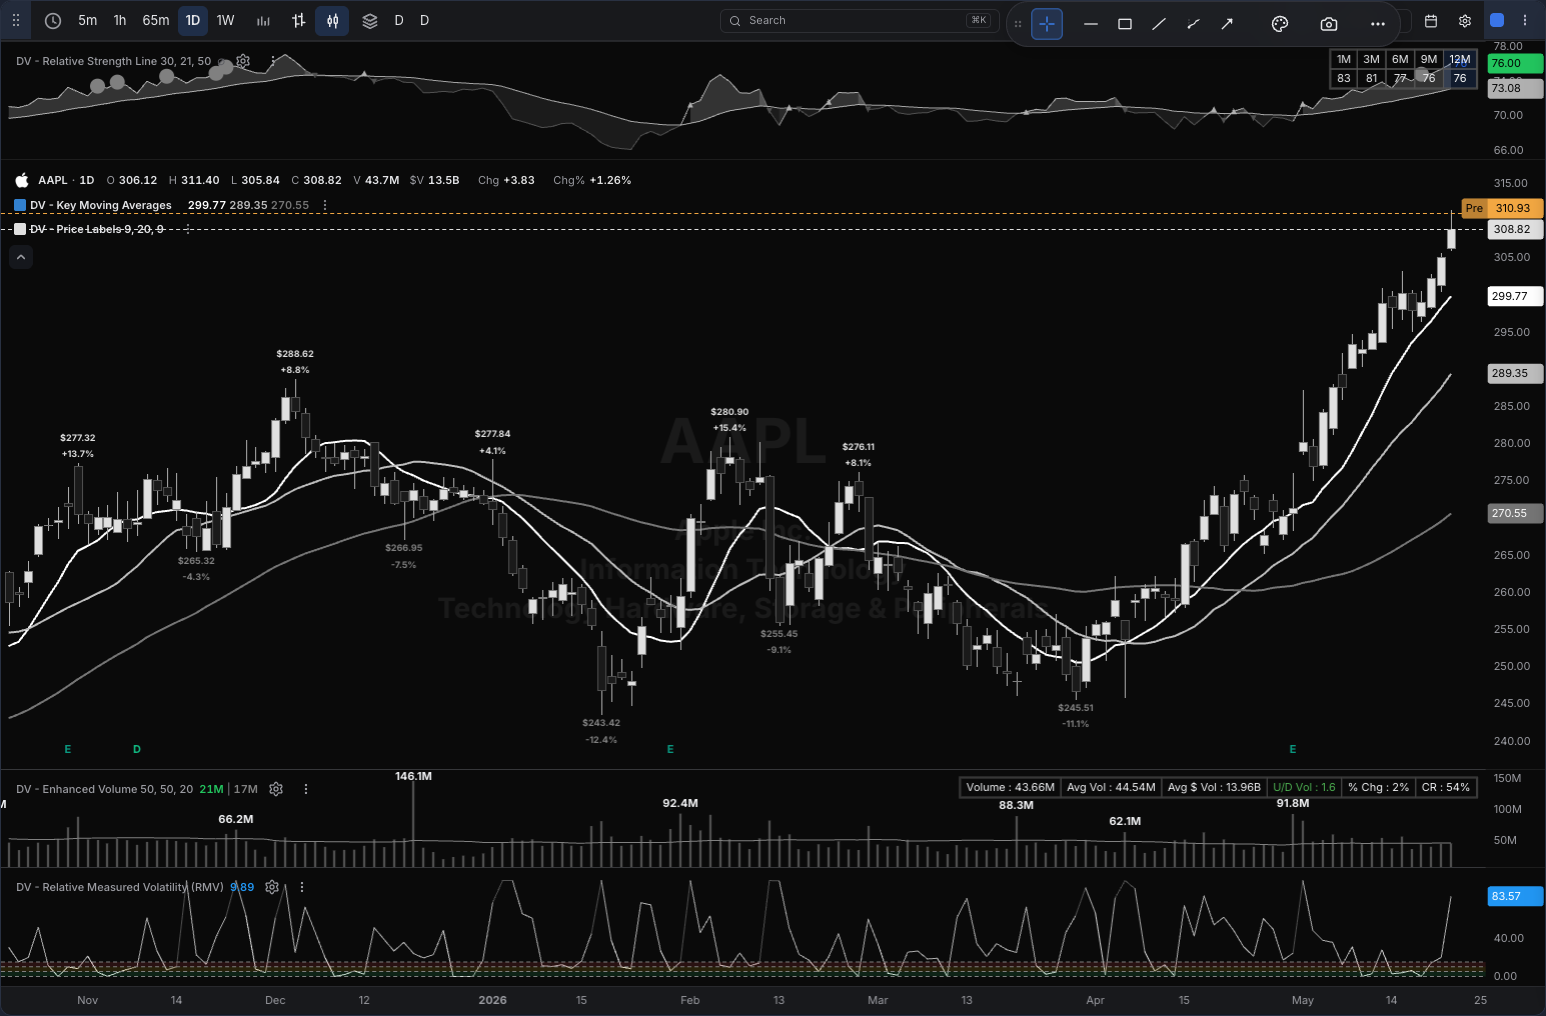Open chart settings gear in top bar
Viewport: 1546px width, 1016px height.
[1465, 21]
